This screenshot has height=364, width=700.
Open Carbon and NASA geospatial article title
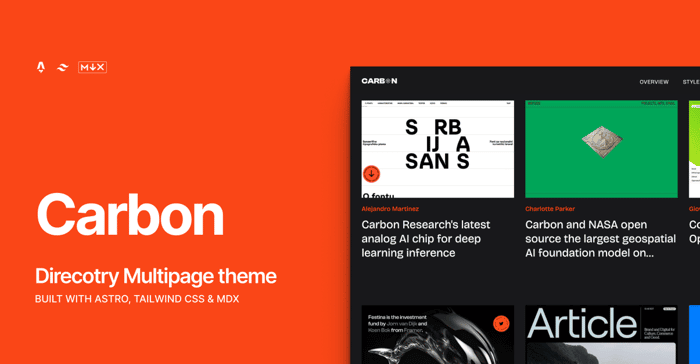point(600,238)
